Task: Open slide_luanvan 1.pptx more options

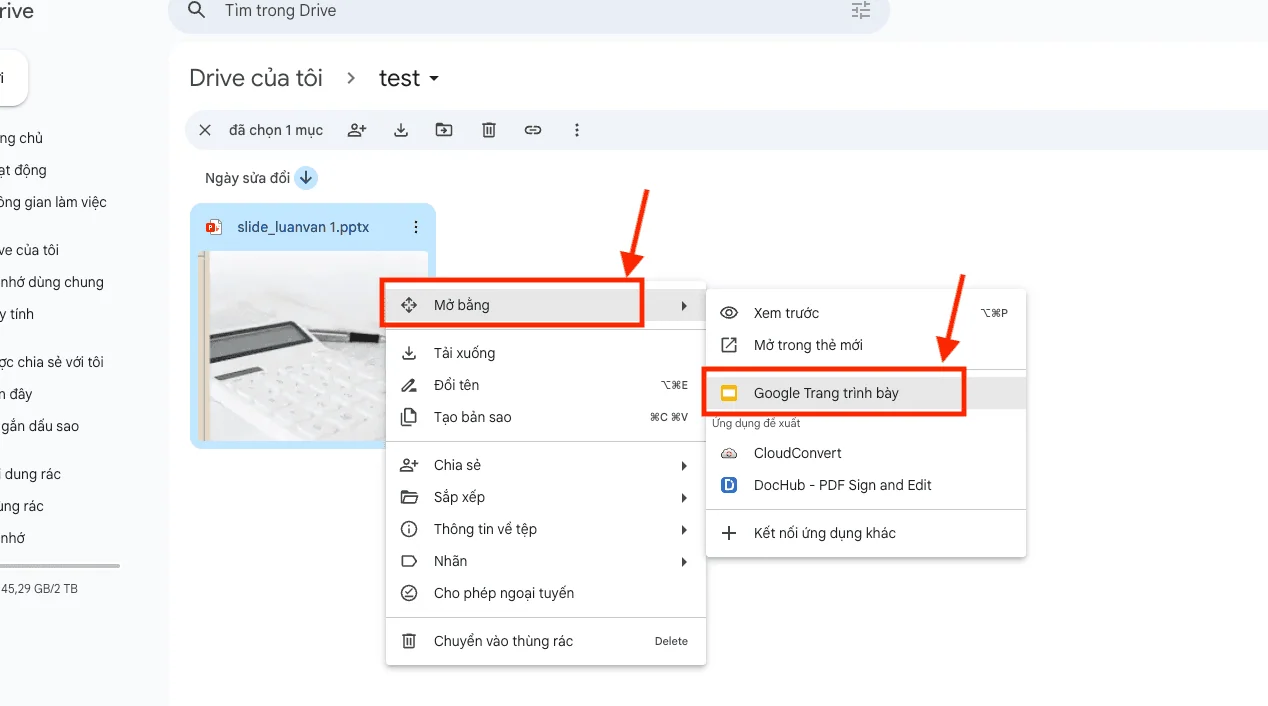Action: pos(416,227)
